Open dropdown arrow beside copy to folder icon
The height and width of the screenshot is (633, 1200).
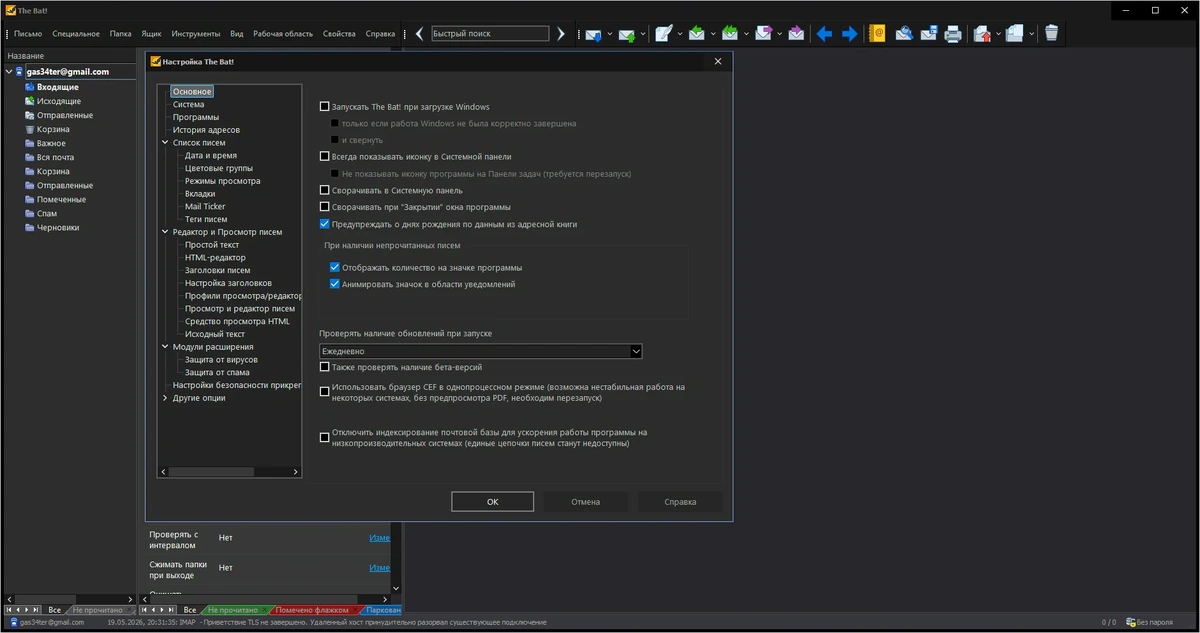[x=1032, y=34]
